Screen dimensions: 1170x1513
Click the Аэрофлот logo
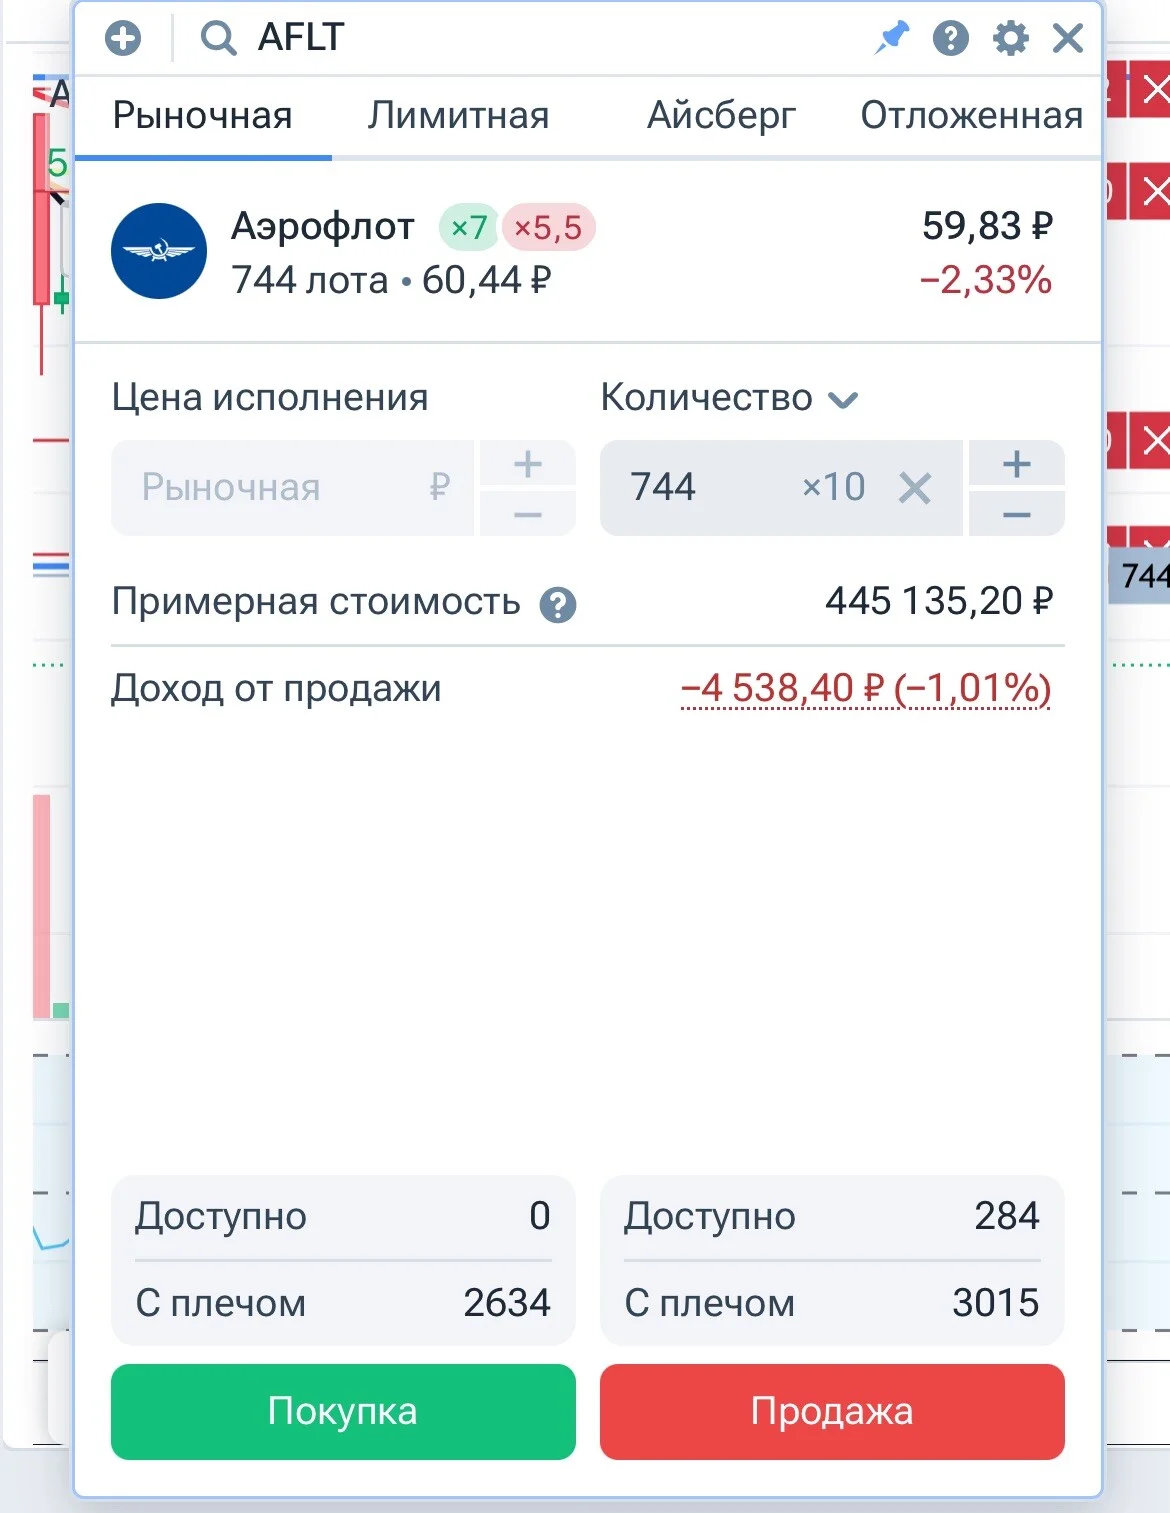[x=159, y=251]
